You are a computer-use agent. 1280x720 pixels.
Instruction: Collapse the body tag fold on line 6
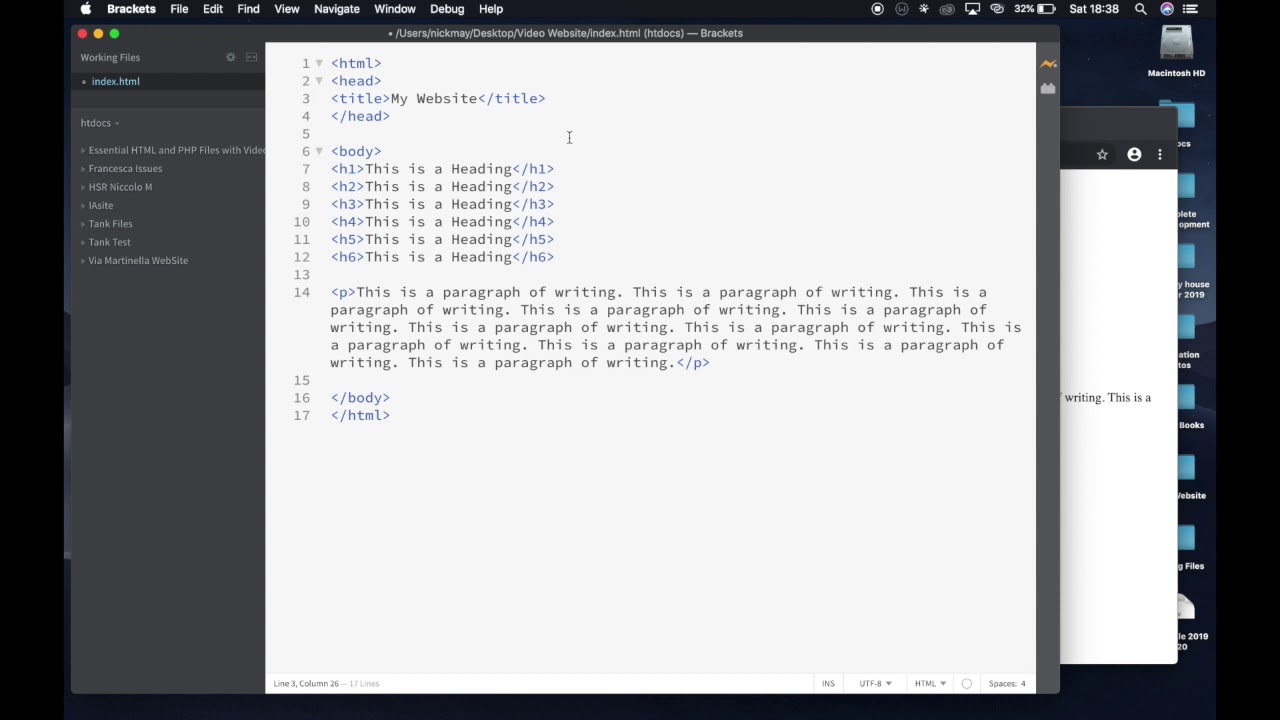319,151
